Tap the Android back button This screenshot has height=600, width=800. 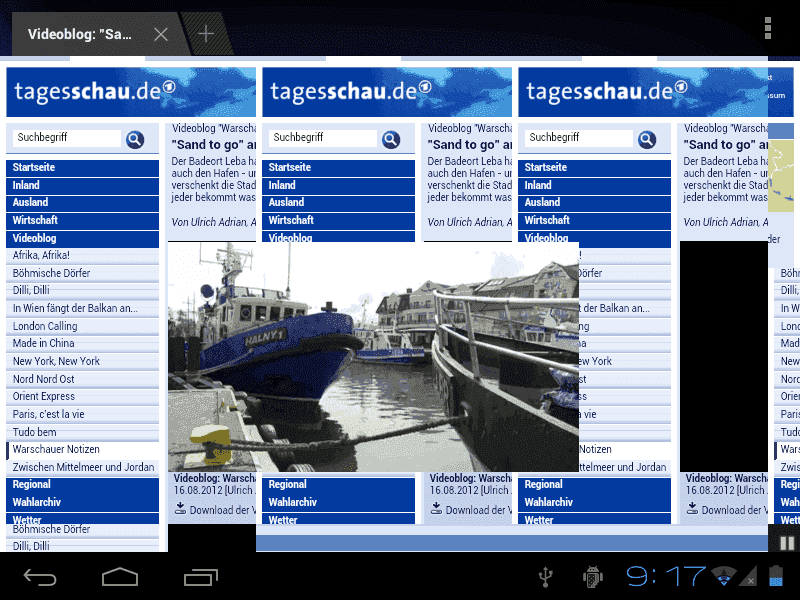pyautogui.click(x=40, y=577)
